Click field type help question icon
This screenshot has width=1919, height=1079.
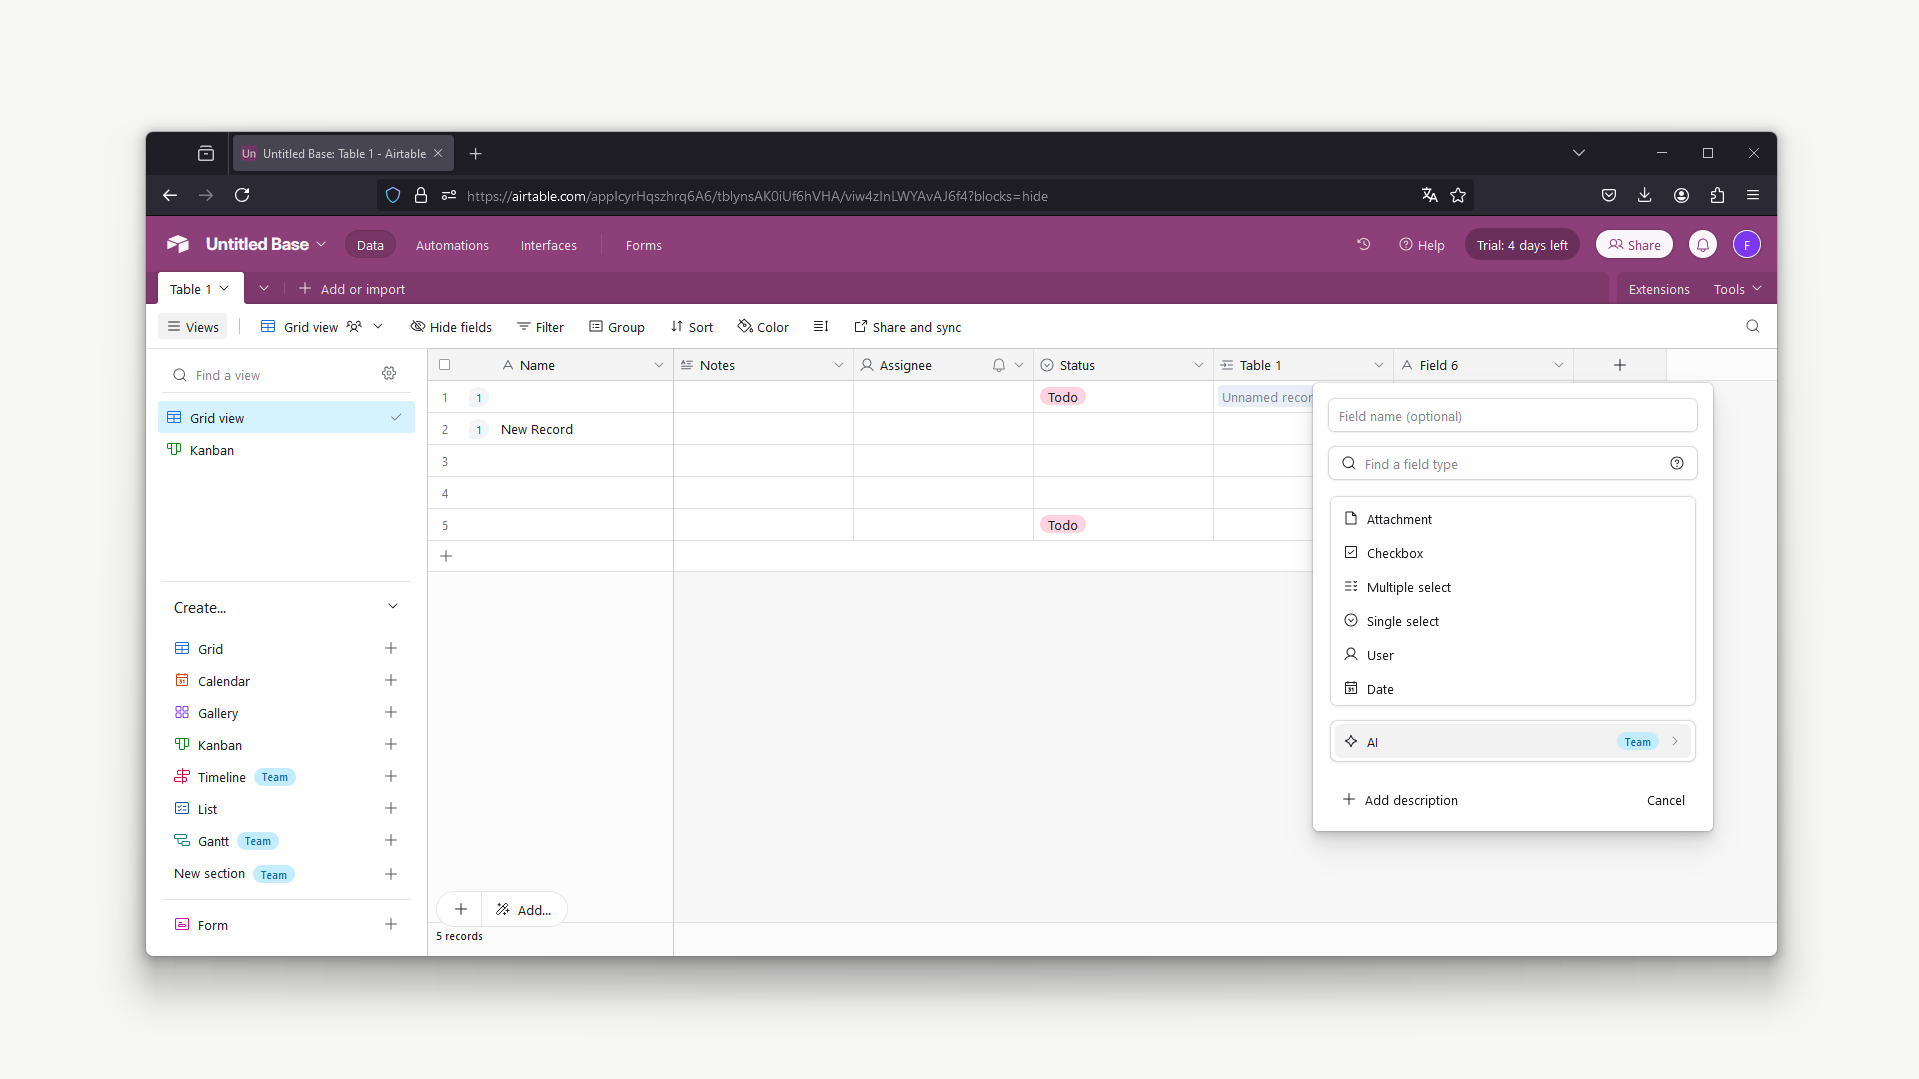pos(1677,463)
